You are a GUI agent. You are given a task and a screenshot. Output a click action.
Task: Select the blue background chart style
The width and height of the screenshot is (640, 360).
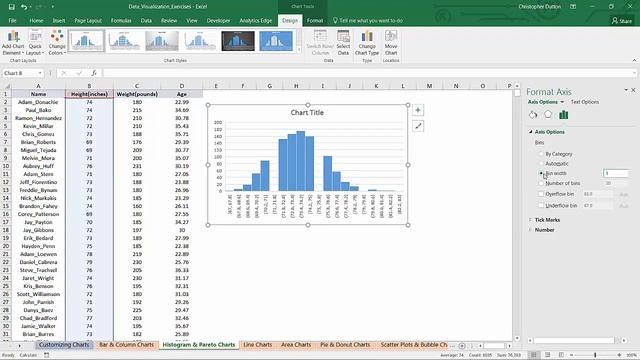click(276, 41)
